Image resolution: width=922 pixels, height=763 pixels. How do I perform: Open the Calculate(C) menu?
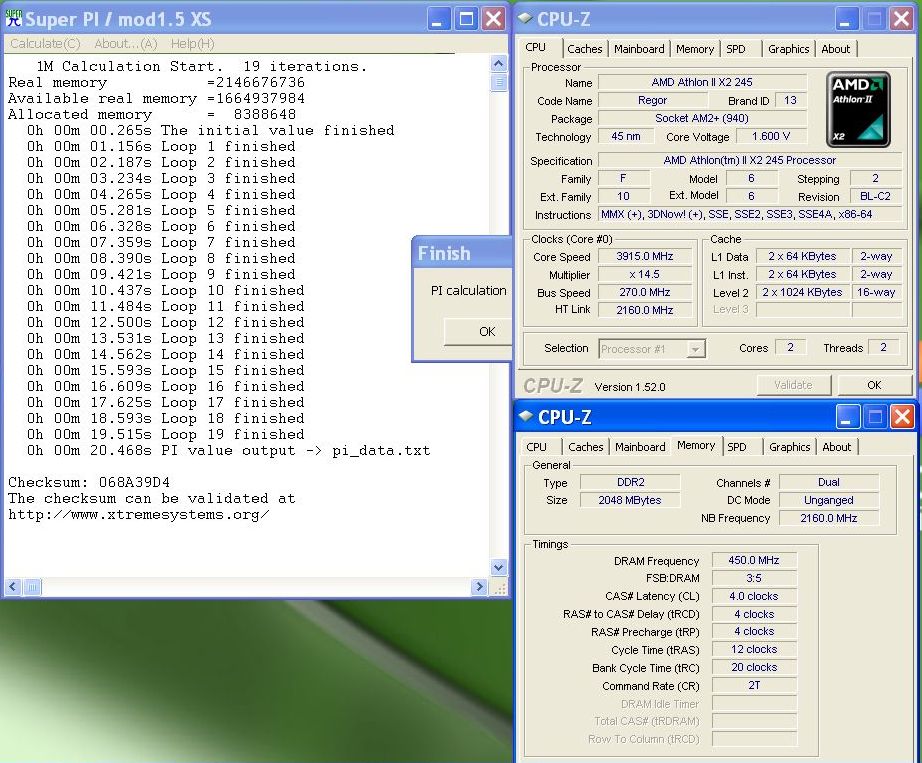45,44
